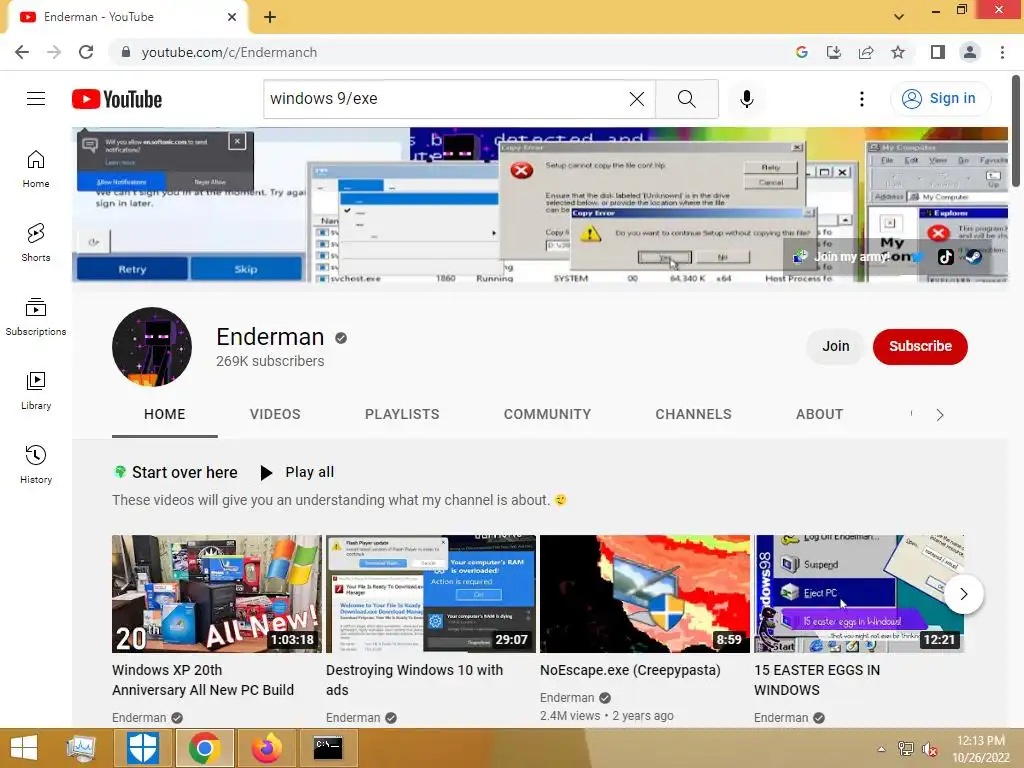Start voice search with microphone icon

coord(746,99)
